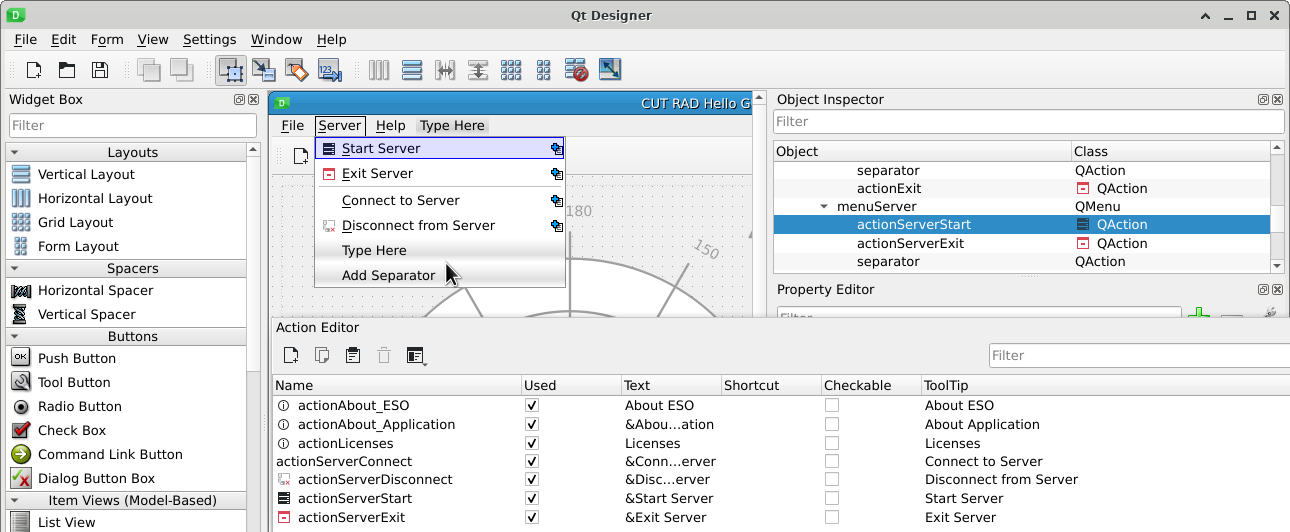Viewport: 1290px width, 532px height.
Task: Click the Adjust Size toolbar icon
Action: 610,70
